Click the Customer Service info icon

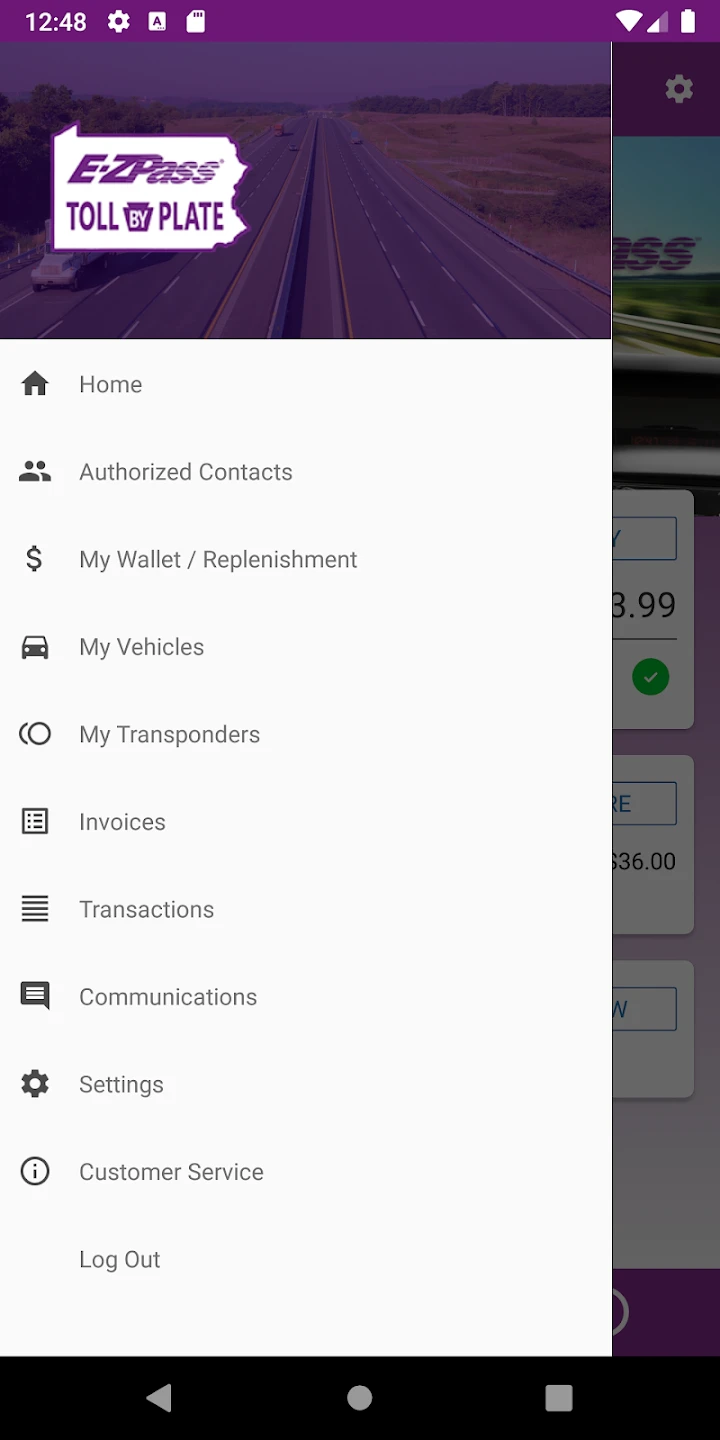[35, 1171]
